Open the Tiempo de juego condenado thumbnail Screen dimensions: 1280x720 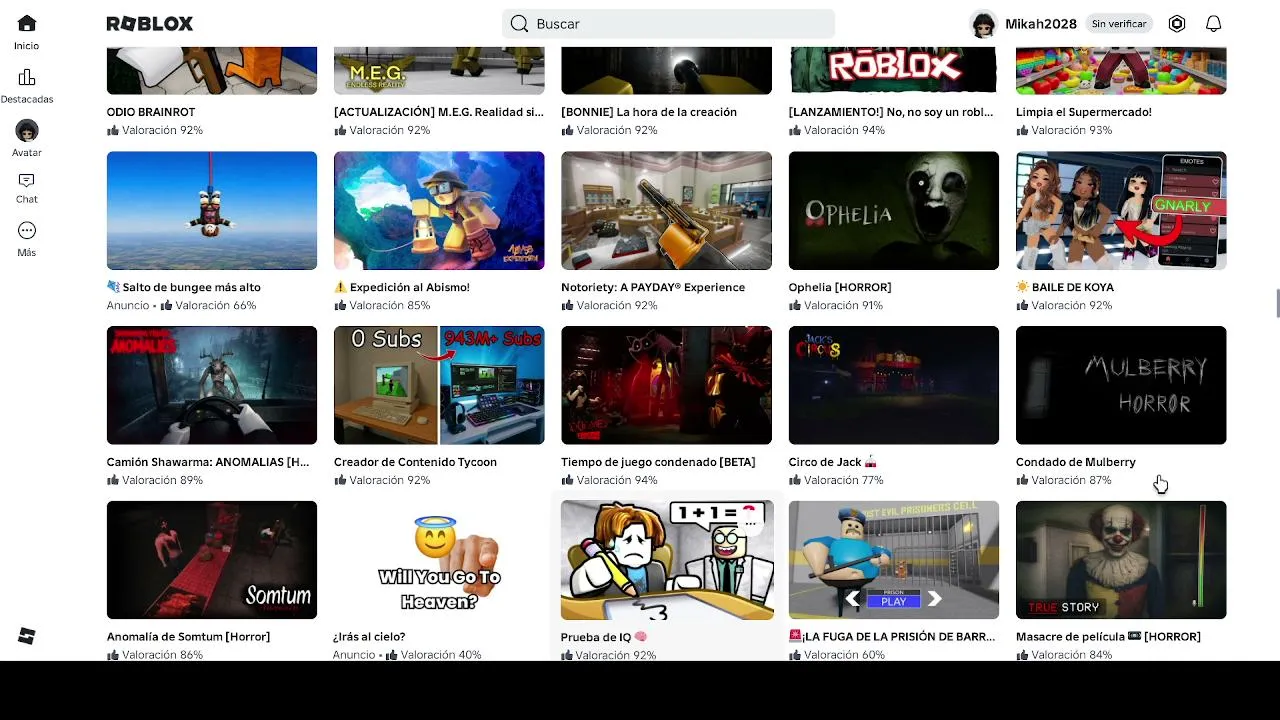[666, 386]
